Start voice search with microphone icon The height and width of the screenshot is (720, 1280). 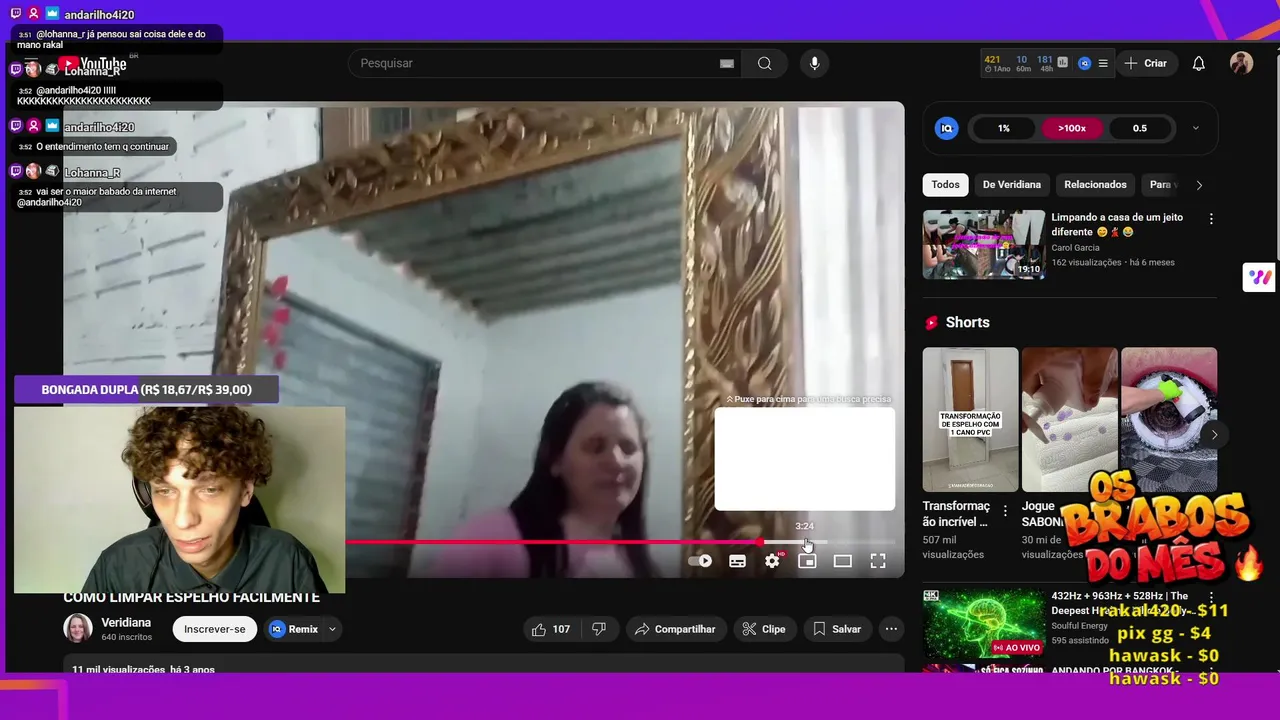click(x=814, y=63)
